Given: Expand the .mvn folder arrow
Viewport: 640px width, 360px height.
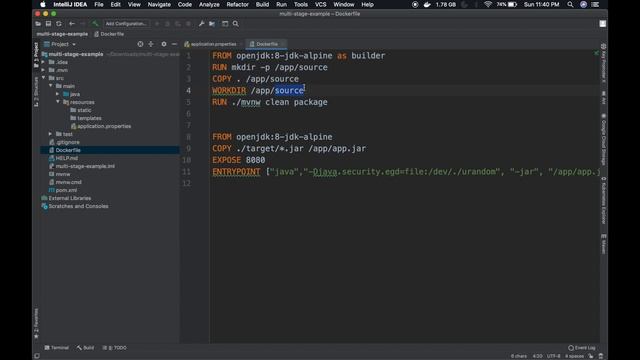Looking at the screenshot, I should [x=43, y=70].
